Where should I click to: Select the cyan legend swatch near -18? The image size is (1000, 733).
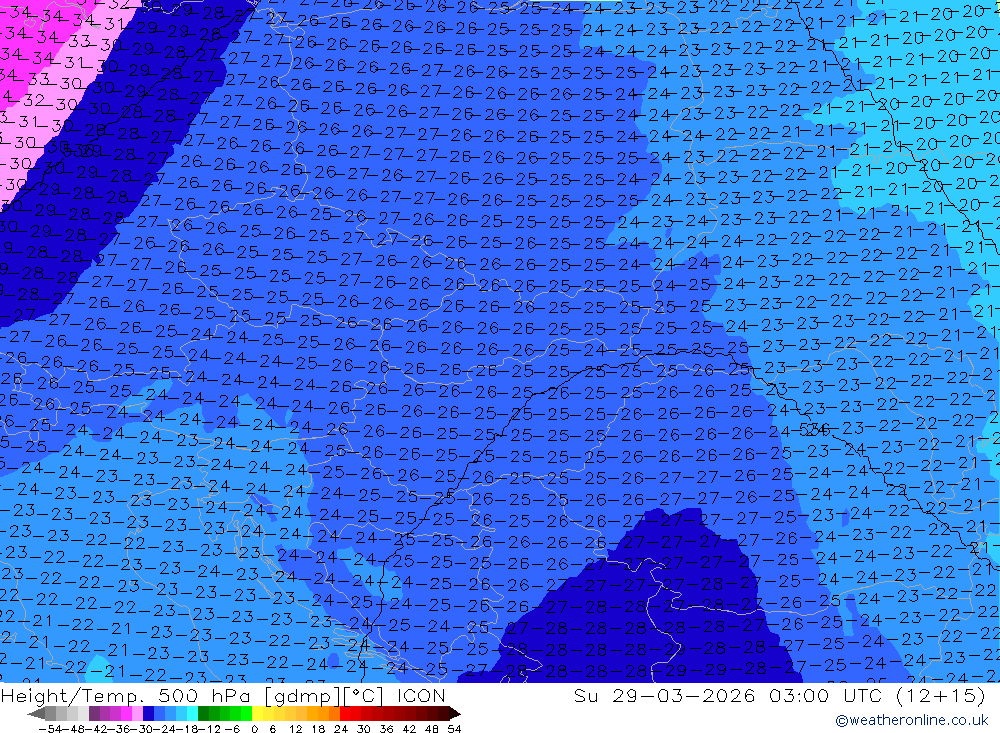pyautogui.click(x=192, y=714)
